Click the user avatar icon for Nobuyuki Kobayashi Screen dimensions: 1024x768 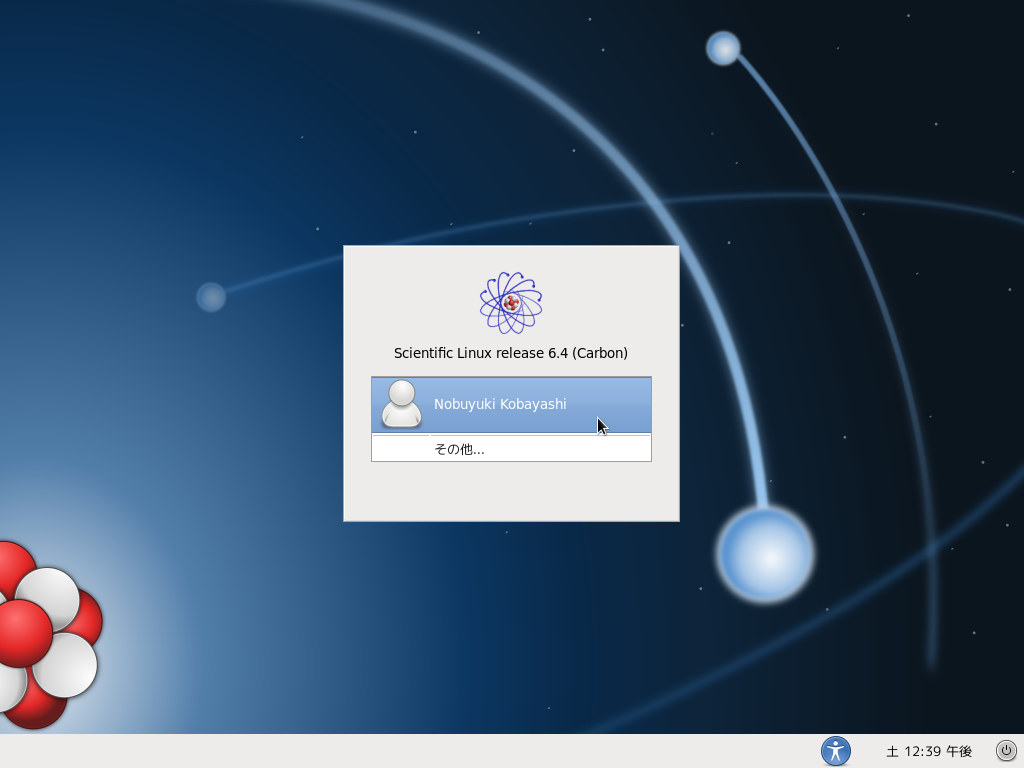402,404
